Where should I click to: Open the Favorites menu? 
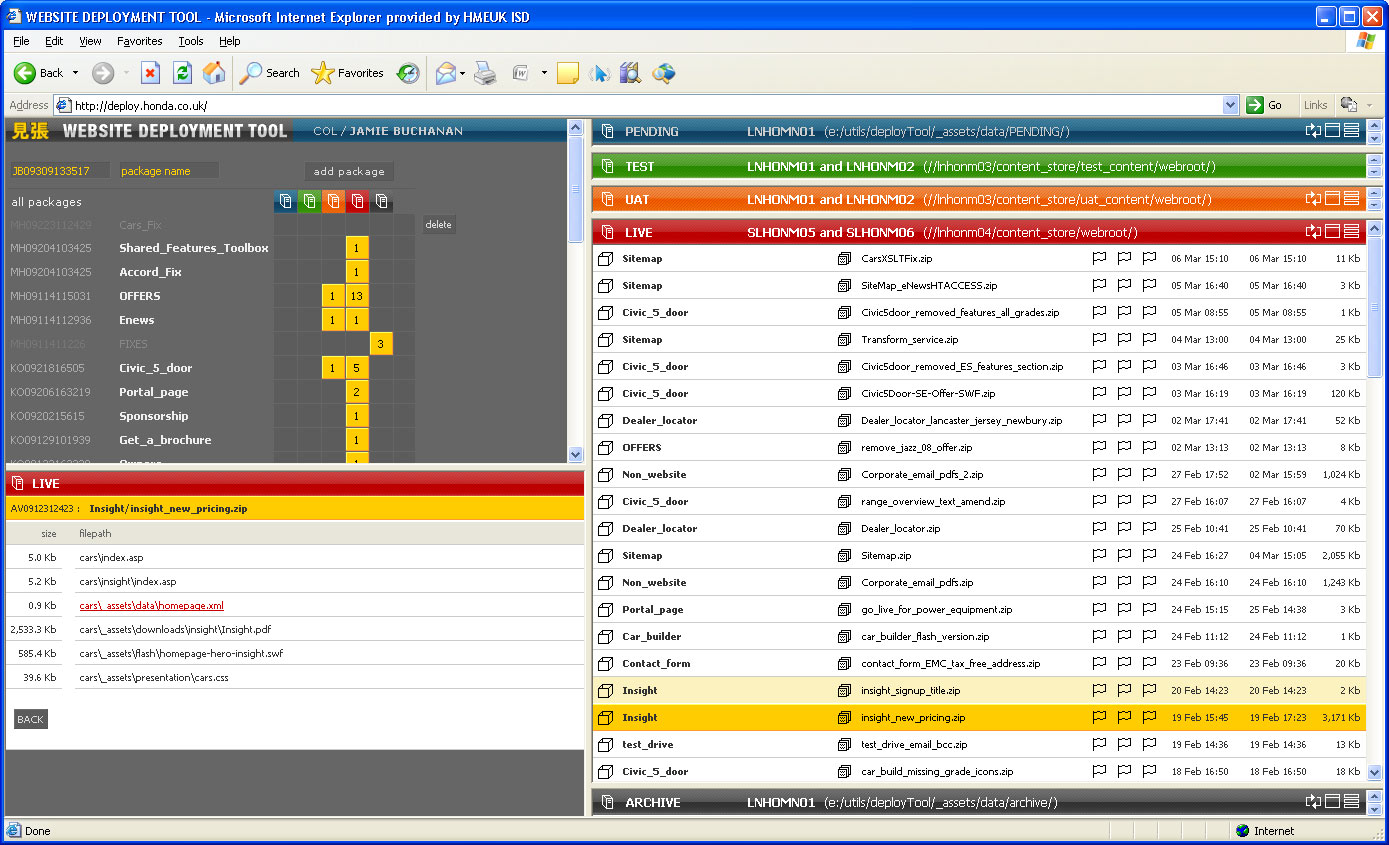[139, 41]
